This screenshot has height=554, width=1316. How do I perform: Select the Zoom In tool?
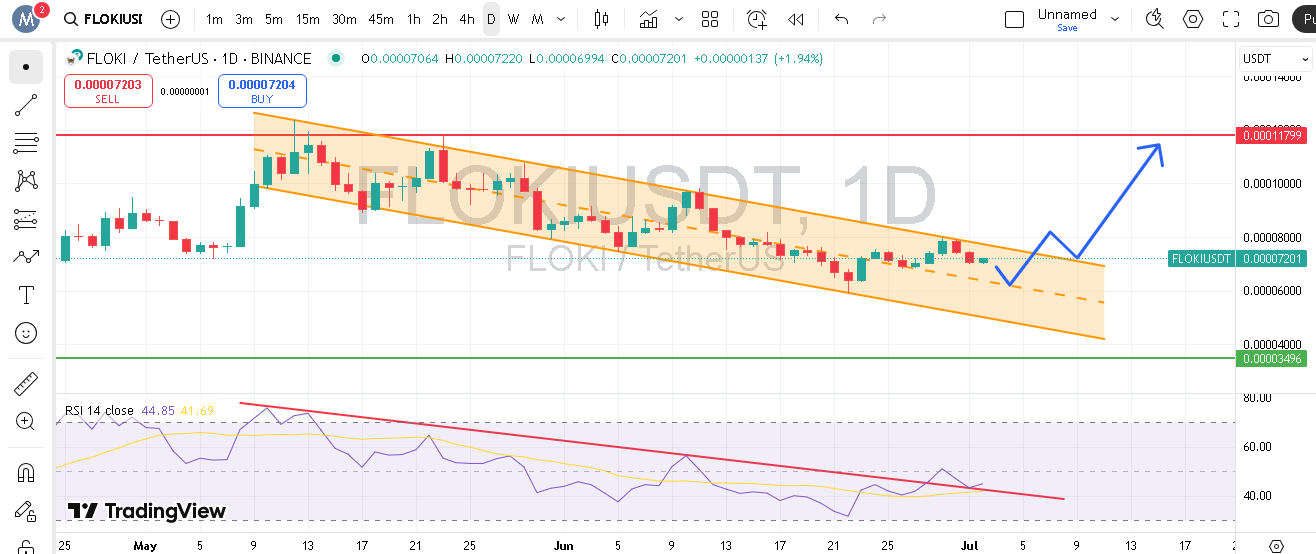[26, 421]
